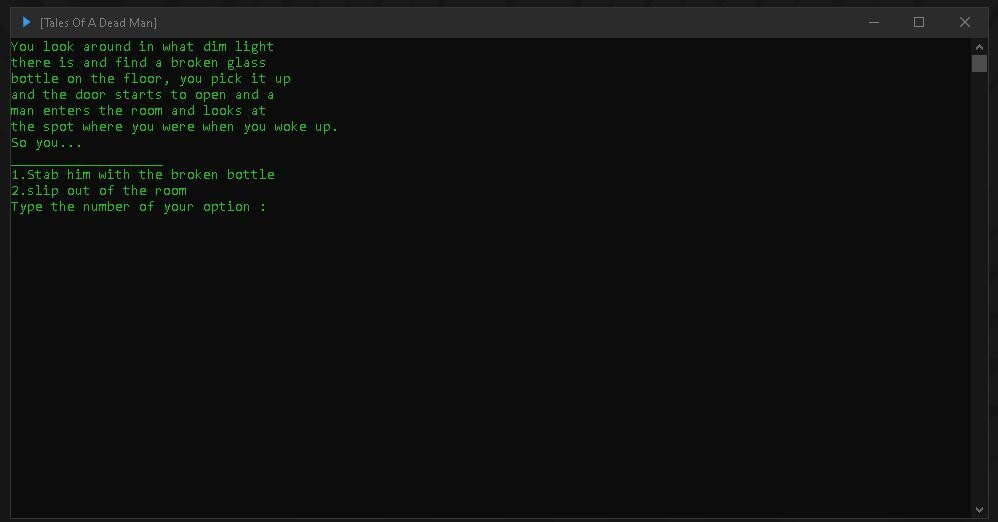This screenshot has width=998, height=522.
Task: Click the scrollbar up arrow
Action: click(x=979, y=47)
